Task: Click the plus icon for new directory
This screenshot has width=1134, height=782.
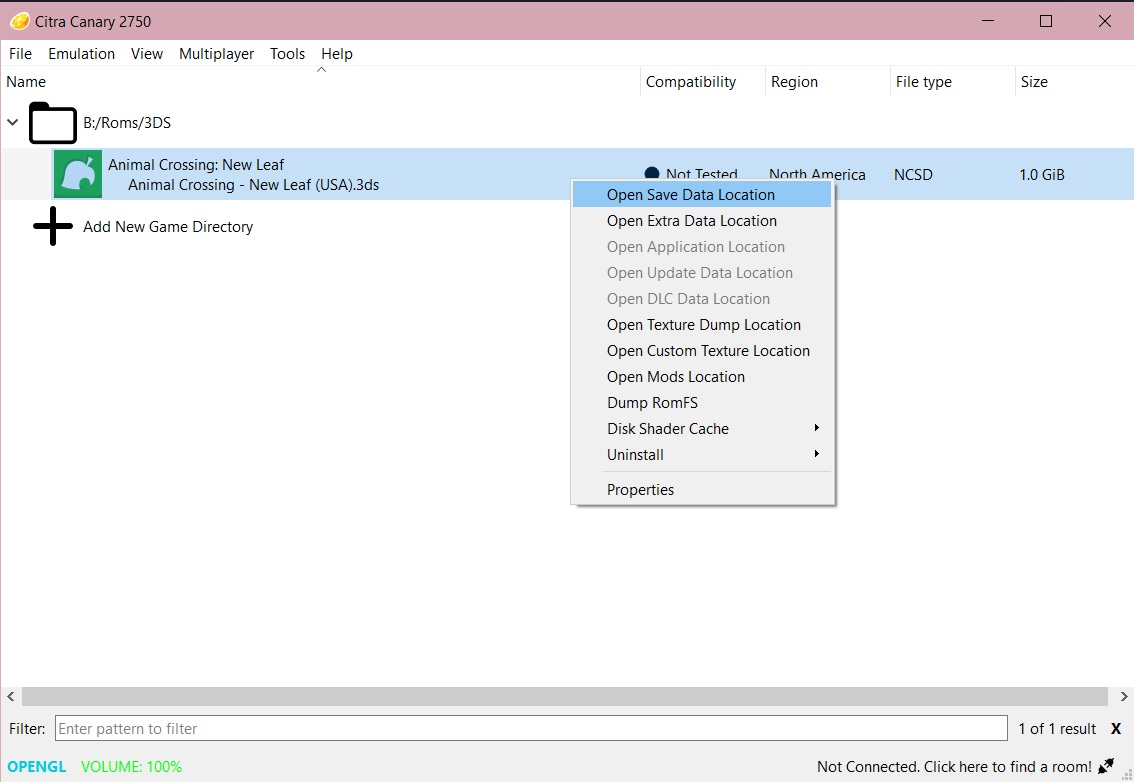Action: 53,227
